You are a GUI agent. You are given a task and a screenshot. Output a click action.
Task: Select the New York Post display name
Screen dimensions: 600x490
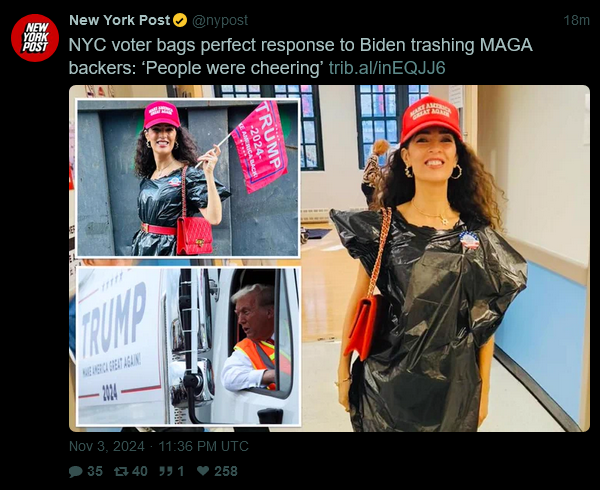click(x=119, y=20)
